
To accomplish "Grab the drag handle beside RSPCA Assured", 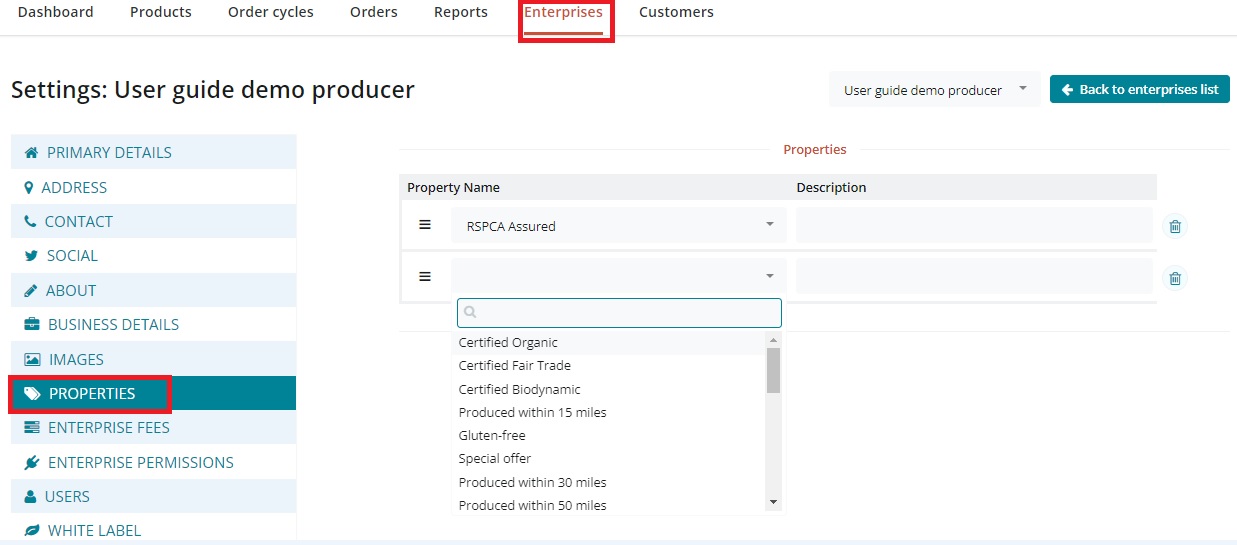I will click(425, 226).
